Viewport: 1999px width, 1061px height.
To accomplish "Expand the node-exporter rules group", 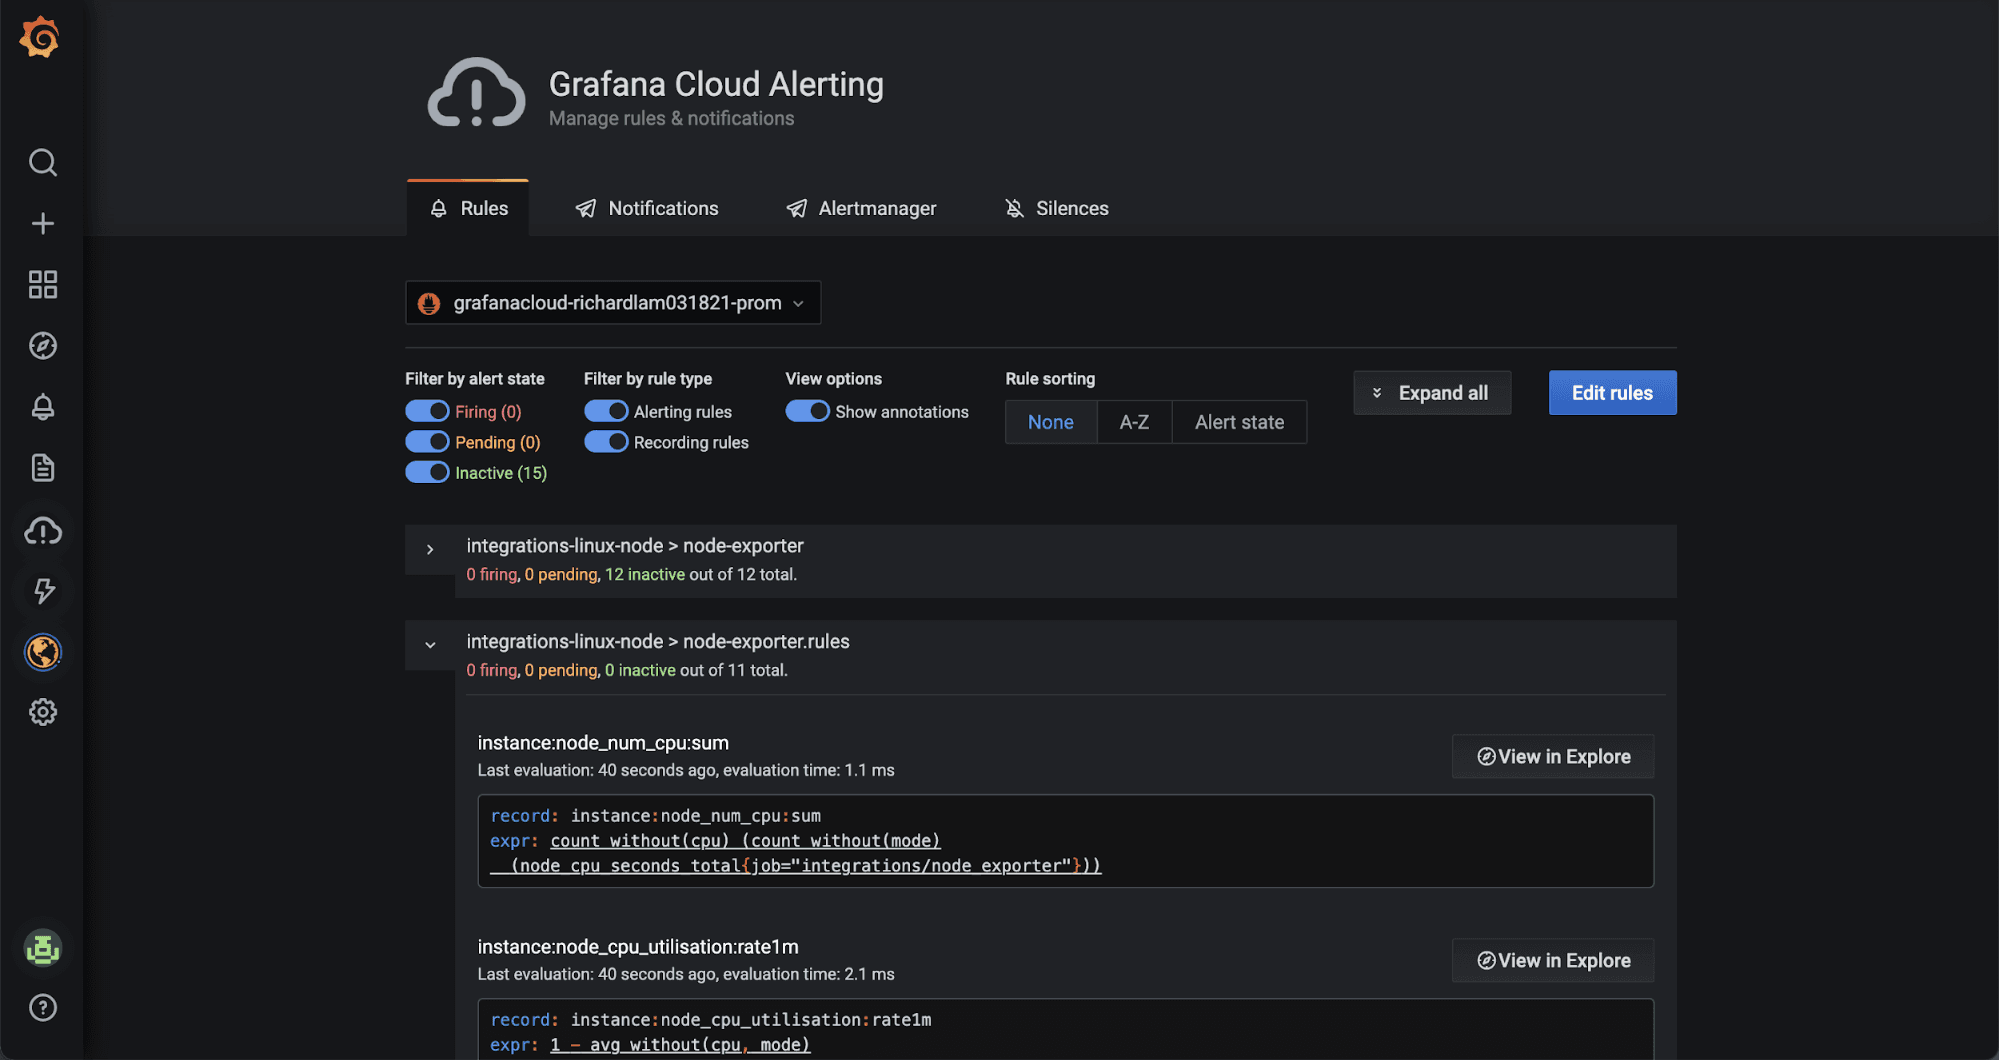I will coord(430,549).
